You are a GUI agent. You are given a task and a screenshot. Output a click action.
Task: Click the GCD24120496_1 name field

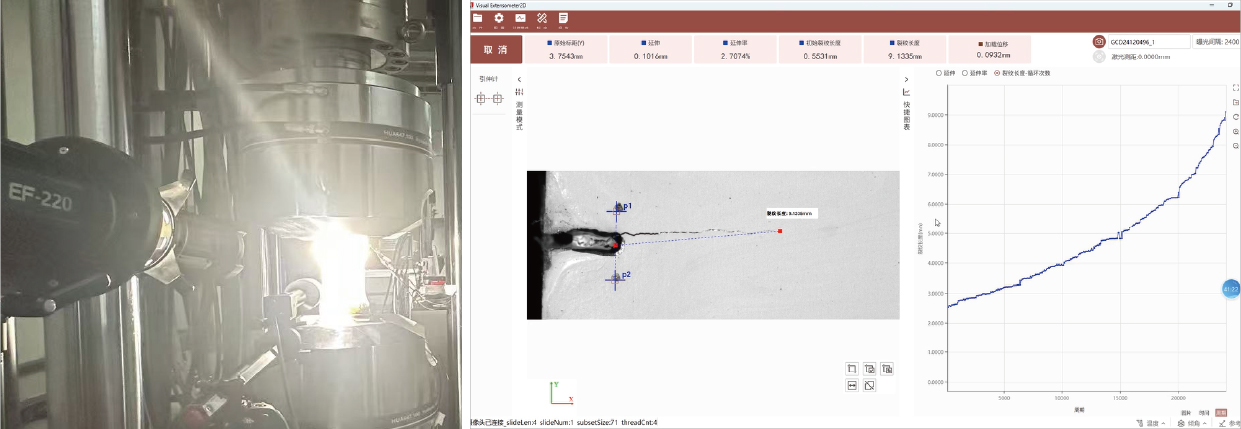(x=1150, y=42)
